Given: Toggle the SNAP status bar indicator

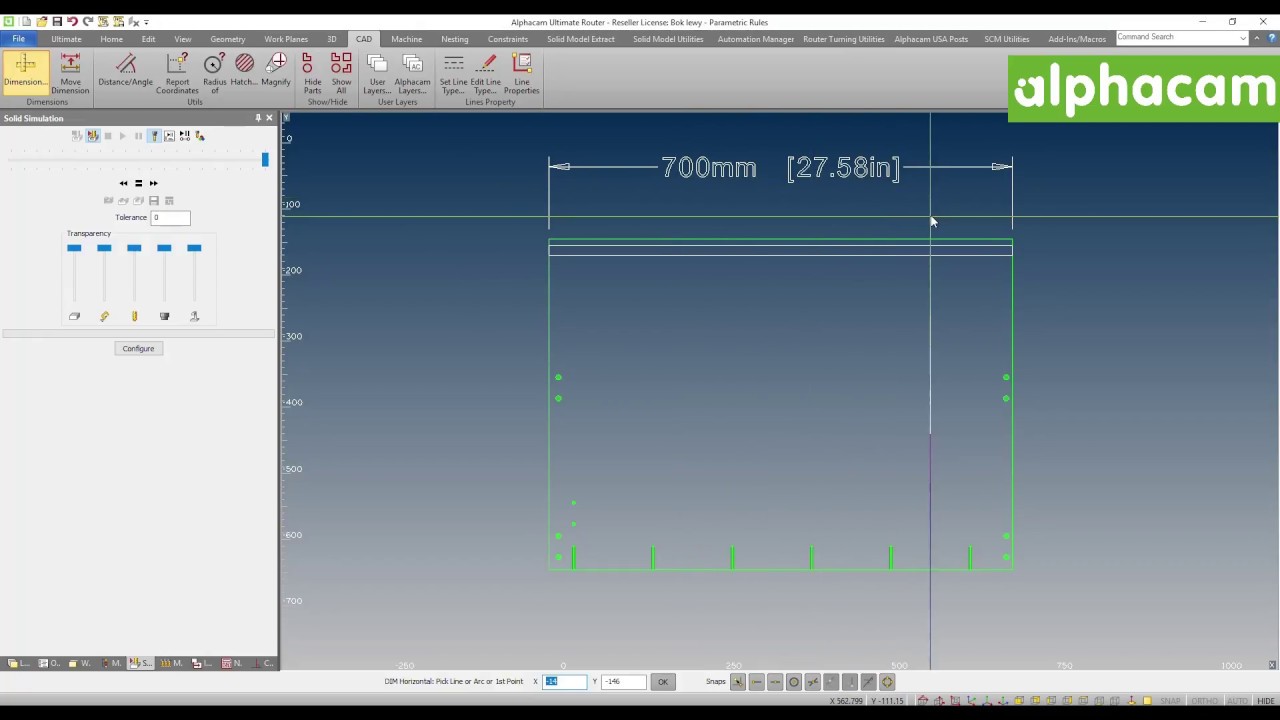Looking at the screenshot, I should (1170, 701).
